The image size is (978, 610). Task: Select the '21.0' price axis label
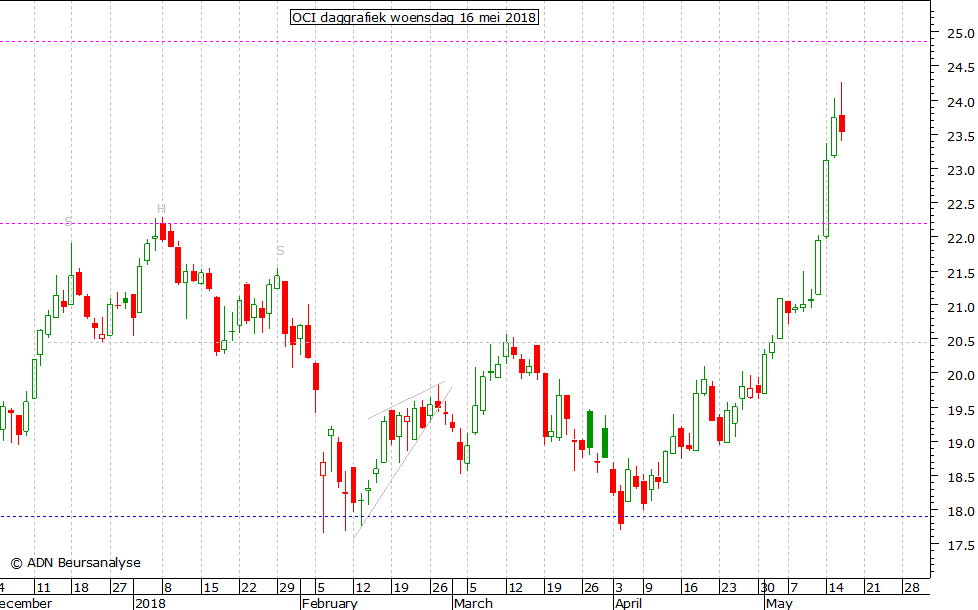point(961,307)
